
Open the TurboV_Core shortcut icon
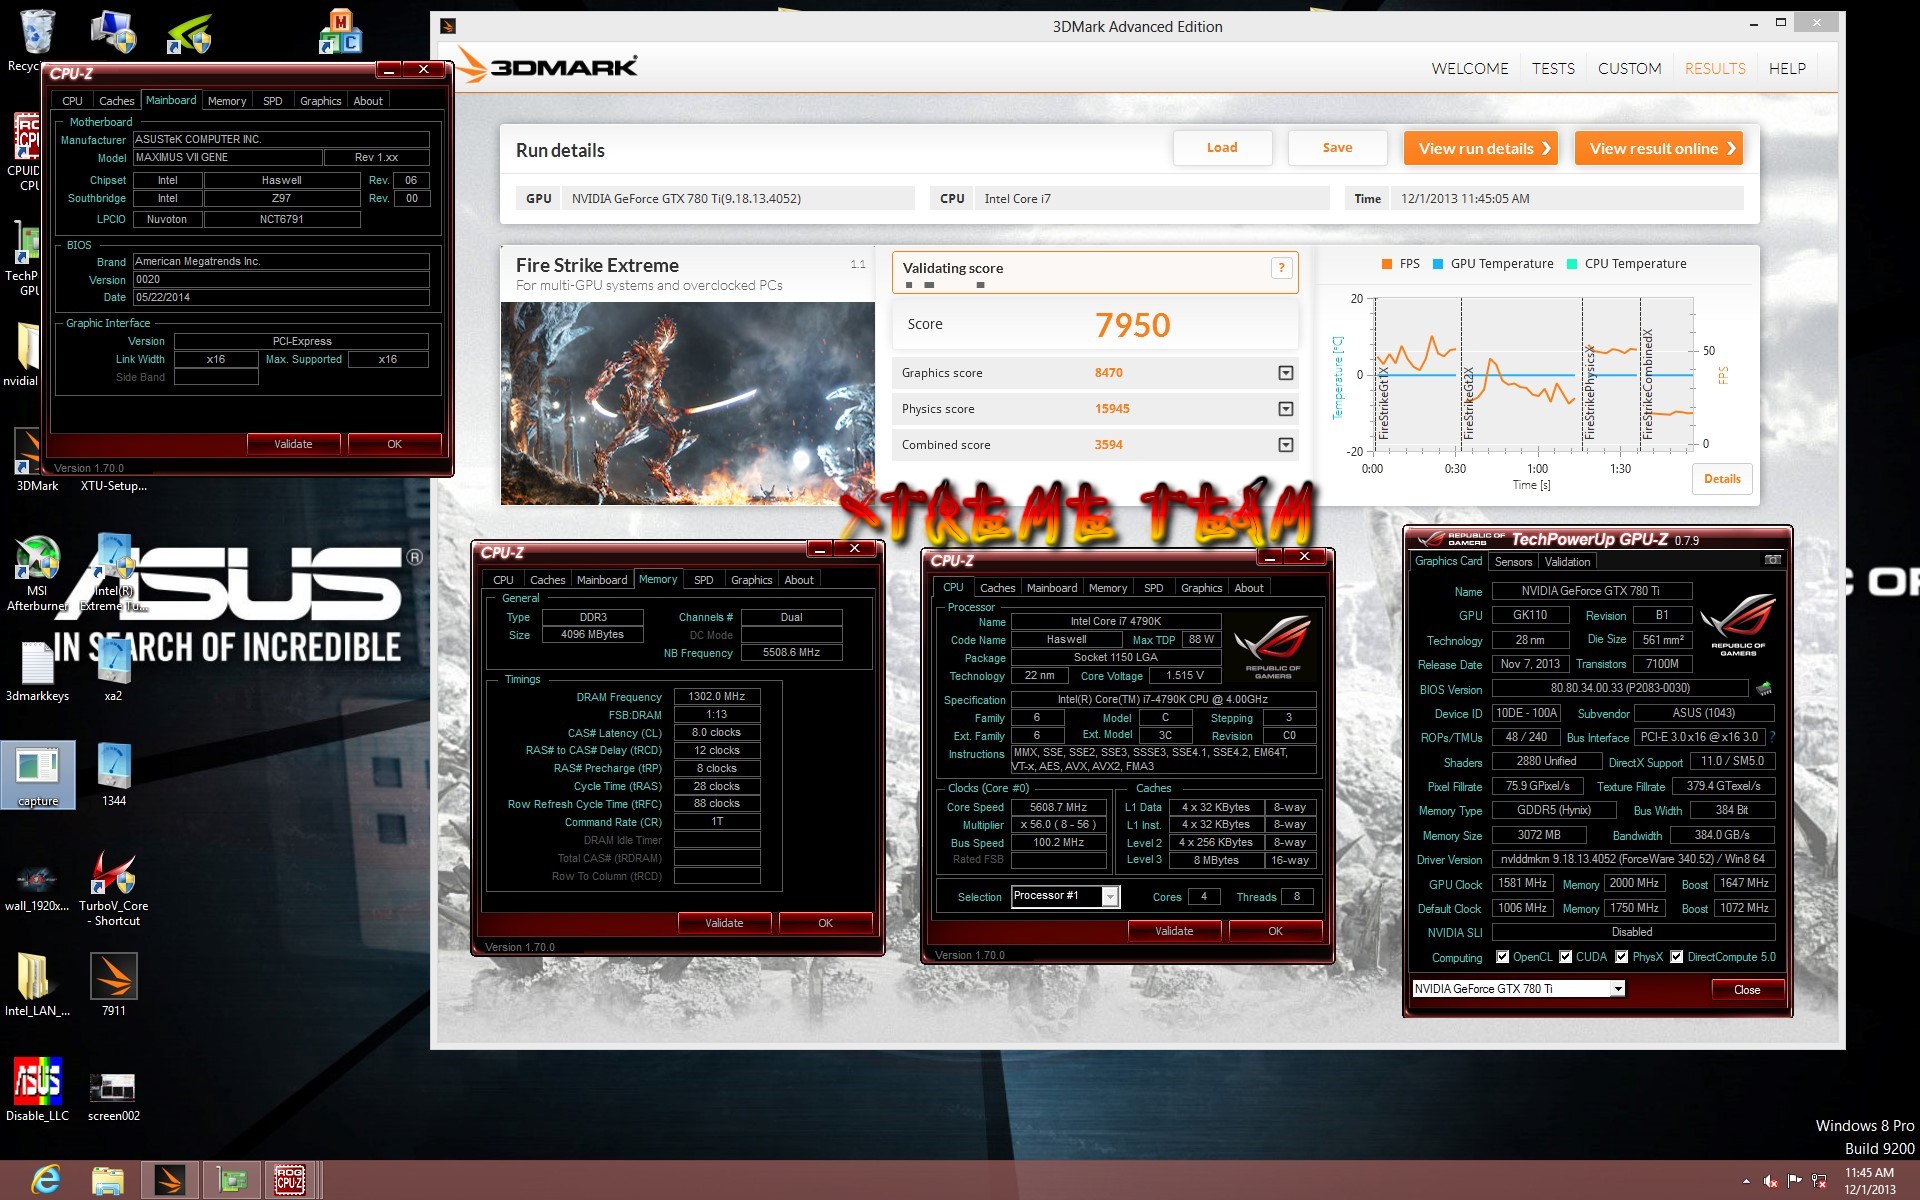(x=113, y=888)
